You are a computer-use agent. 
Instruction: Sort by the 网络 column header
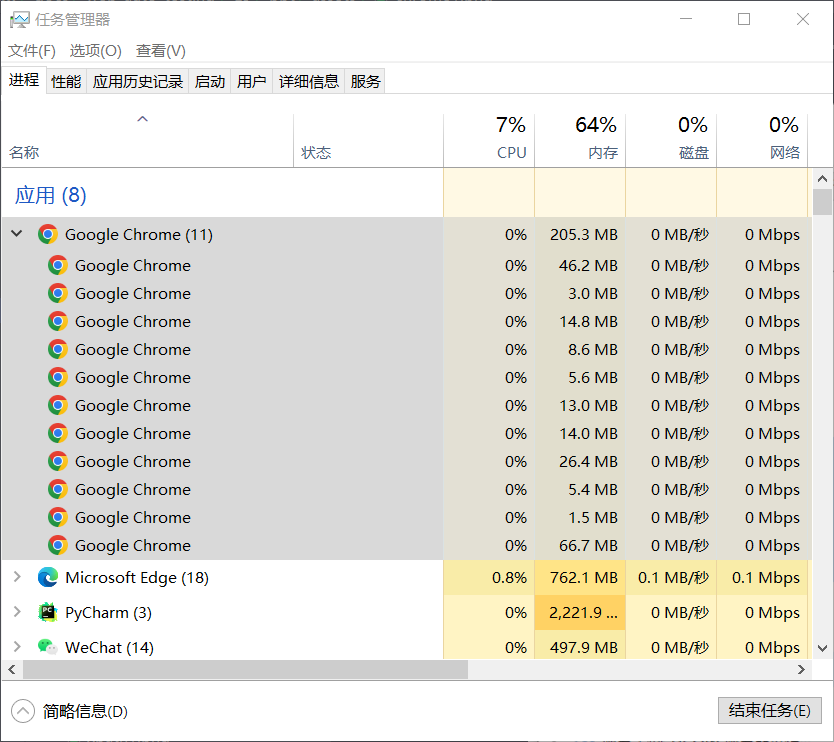pyautogui.click(x=762, y=141)
